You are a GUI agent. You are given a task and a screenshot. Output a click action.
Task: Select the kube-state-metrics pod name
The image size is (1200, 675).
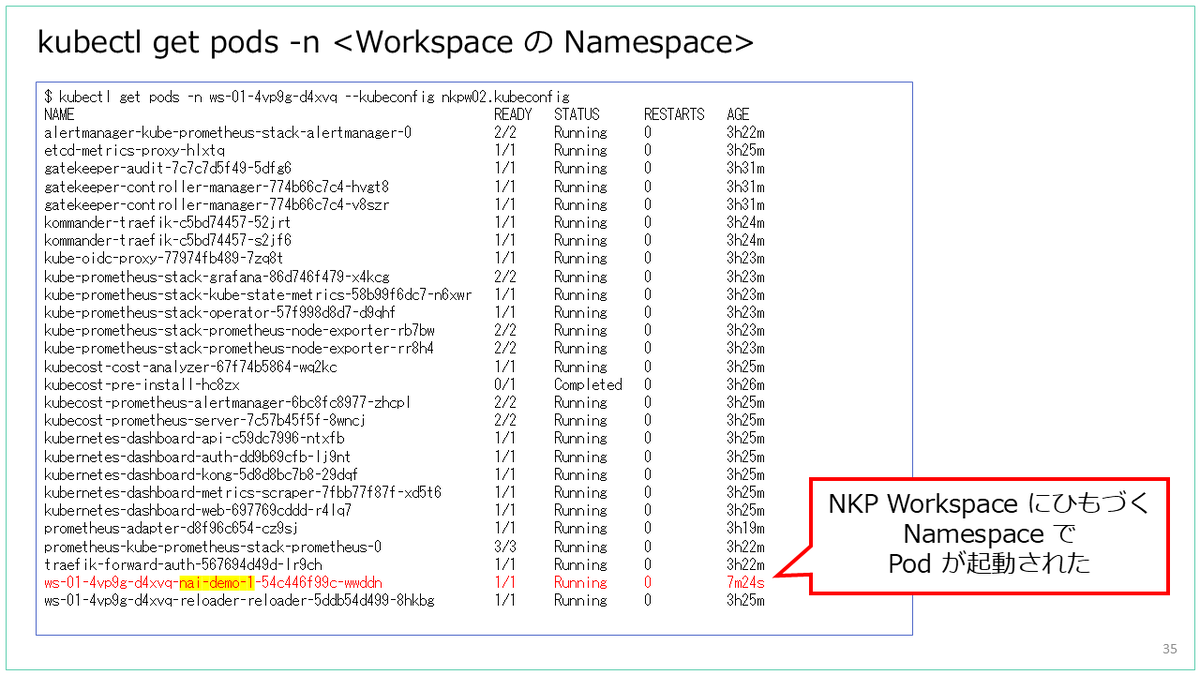[258, 295]
